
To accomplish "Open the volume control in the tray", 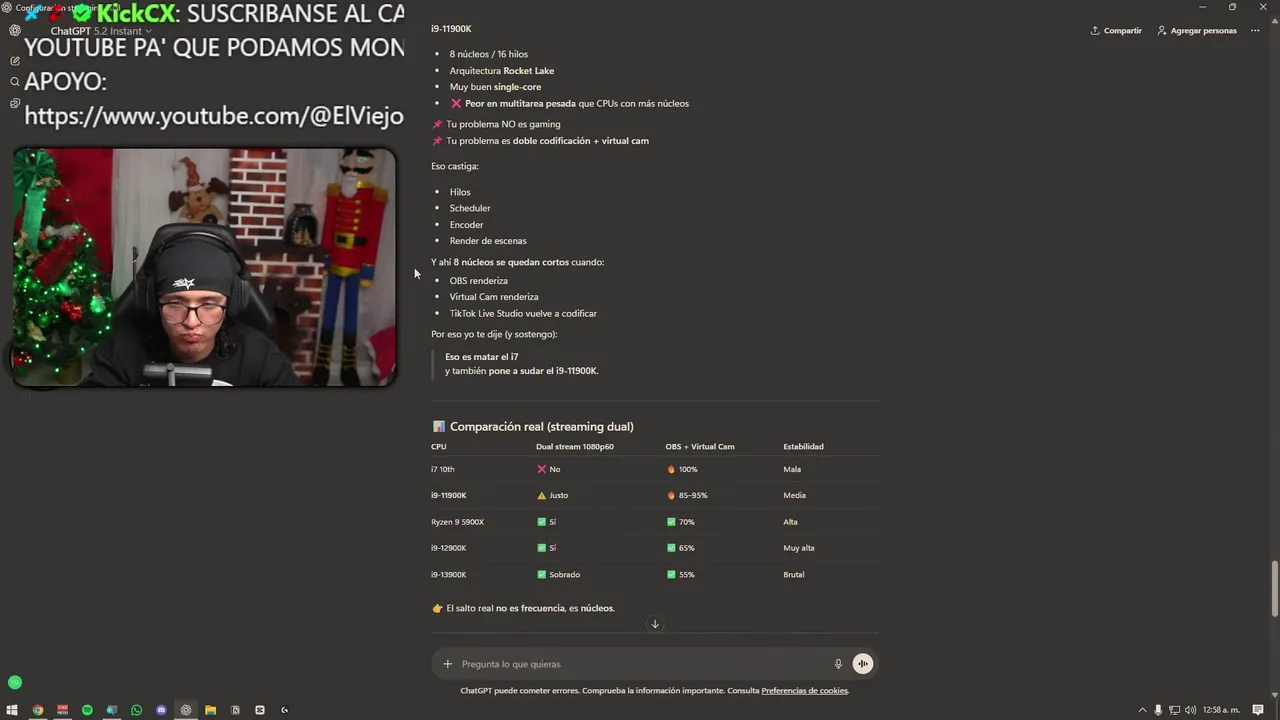I will coord(1190,710).
